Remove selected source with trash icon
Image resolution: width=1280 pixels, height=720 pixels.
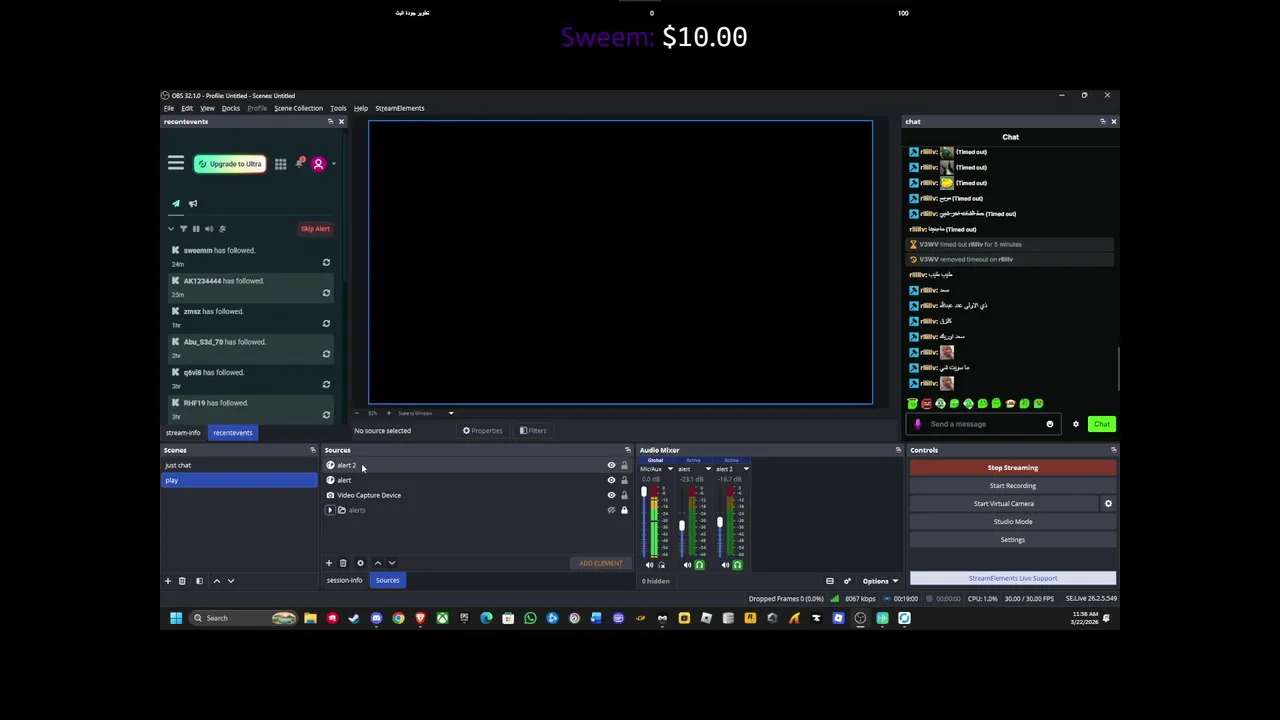pos(343,563)
